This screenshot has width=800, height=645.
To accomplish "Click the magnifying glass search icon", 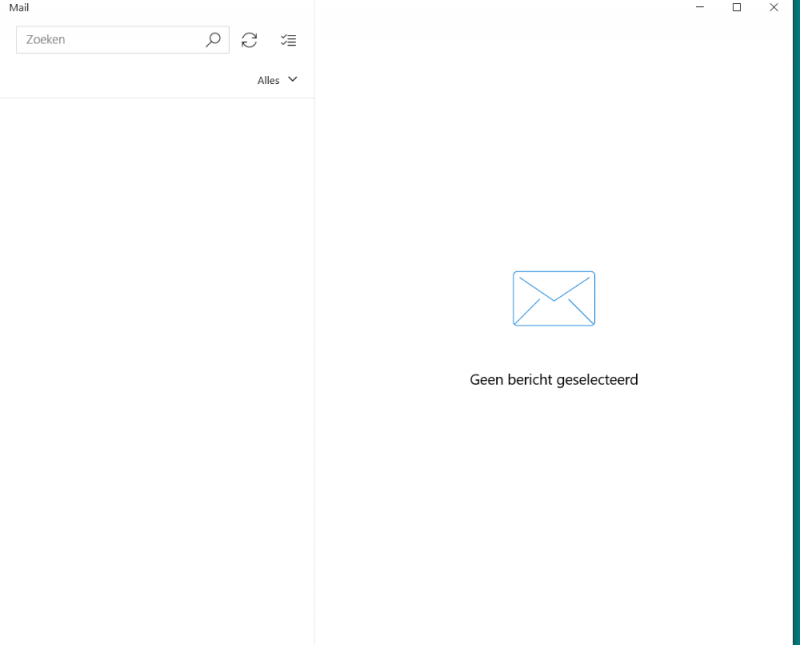I will [213, 40].
